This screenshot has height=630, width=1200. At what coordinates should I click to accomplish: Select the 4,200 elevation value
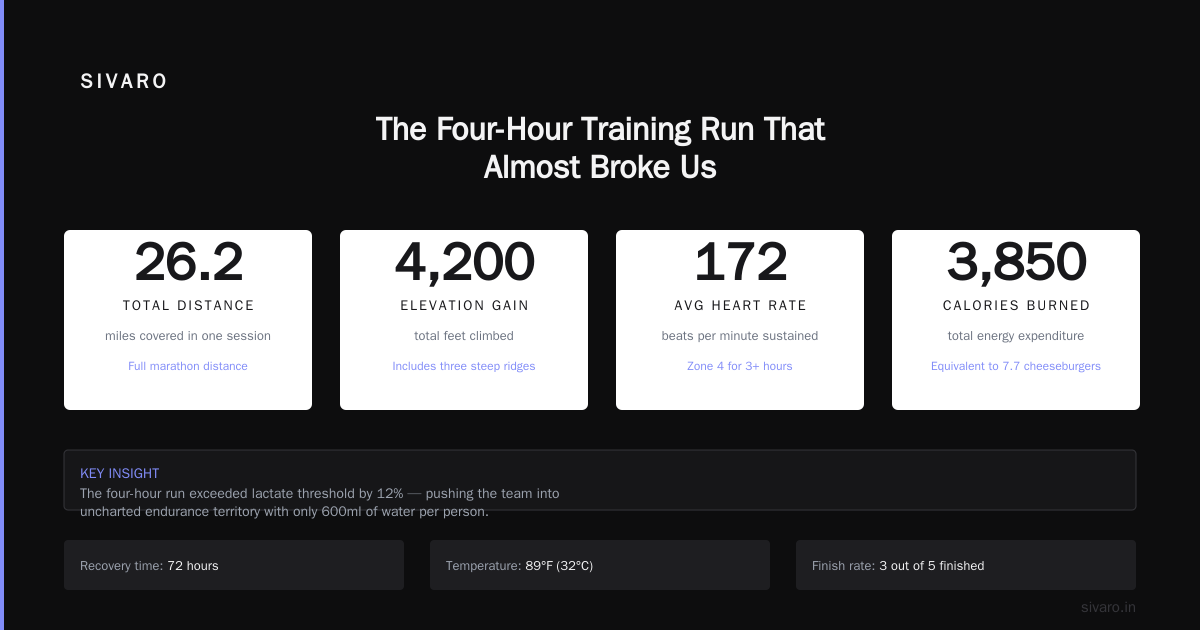464,262
